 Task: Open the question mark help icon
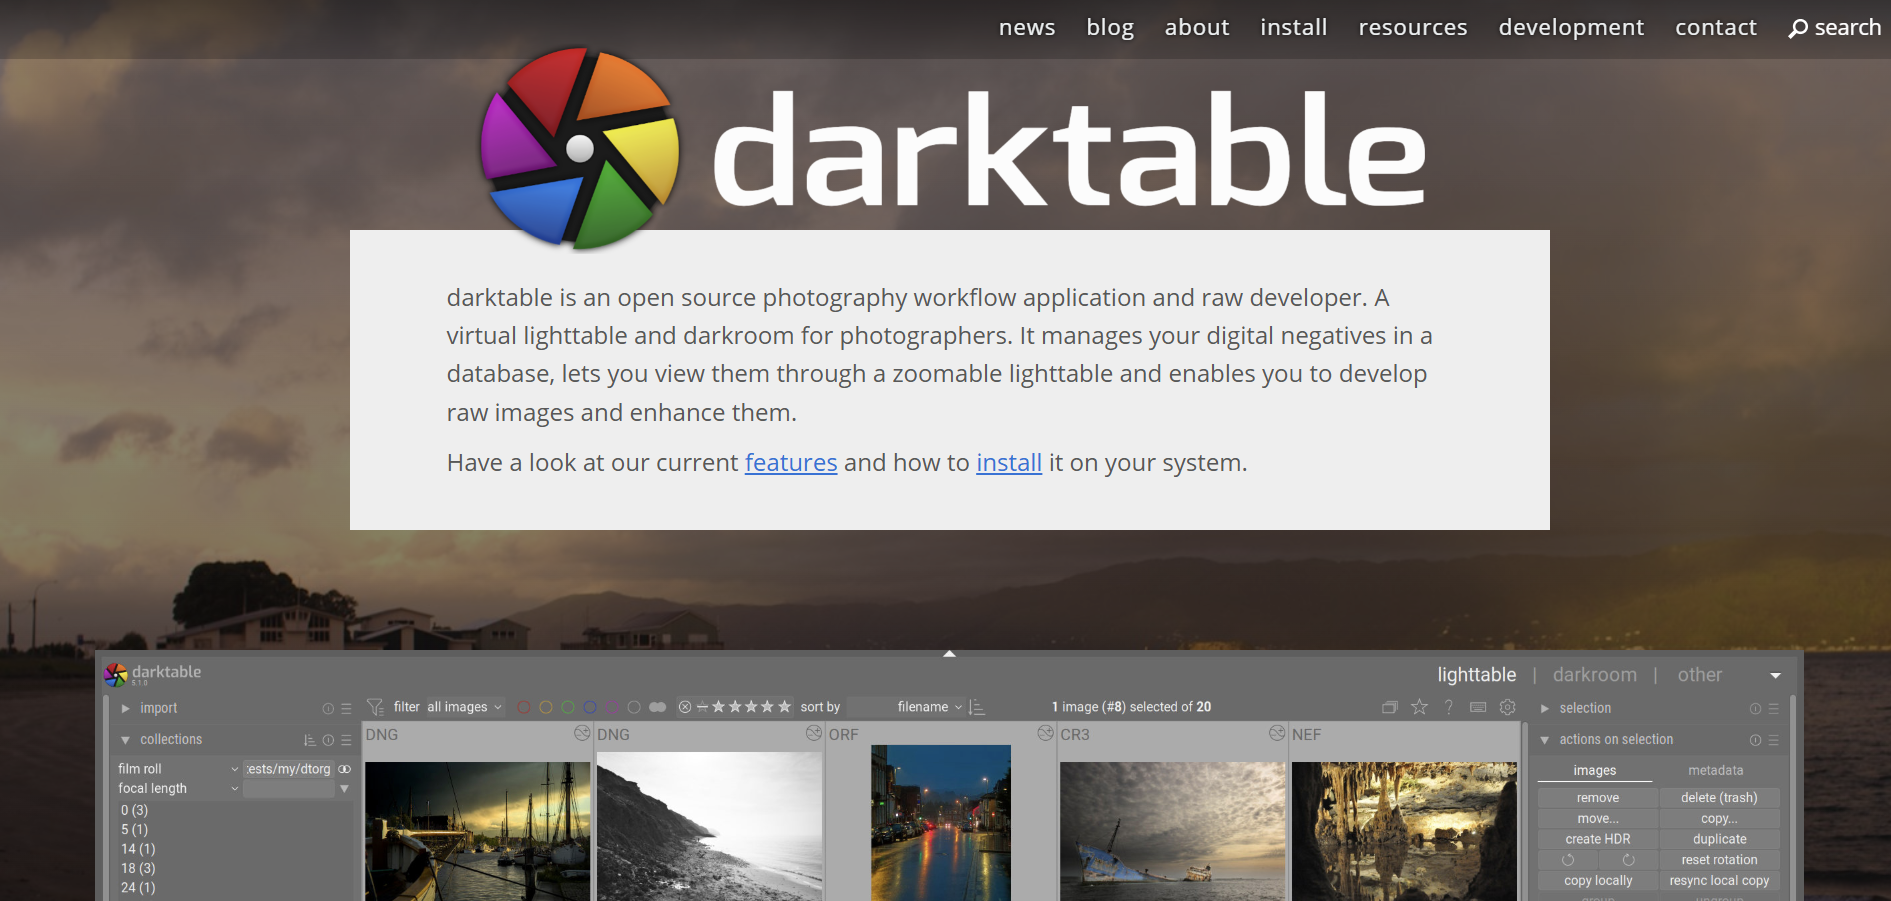1448,707
